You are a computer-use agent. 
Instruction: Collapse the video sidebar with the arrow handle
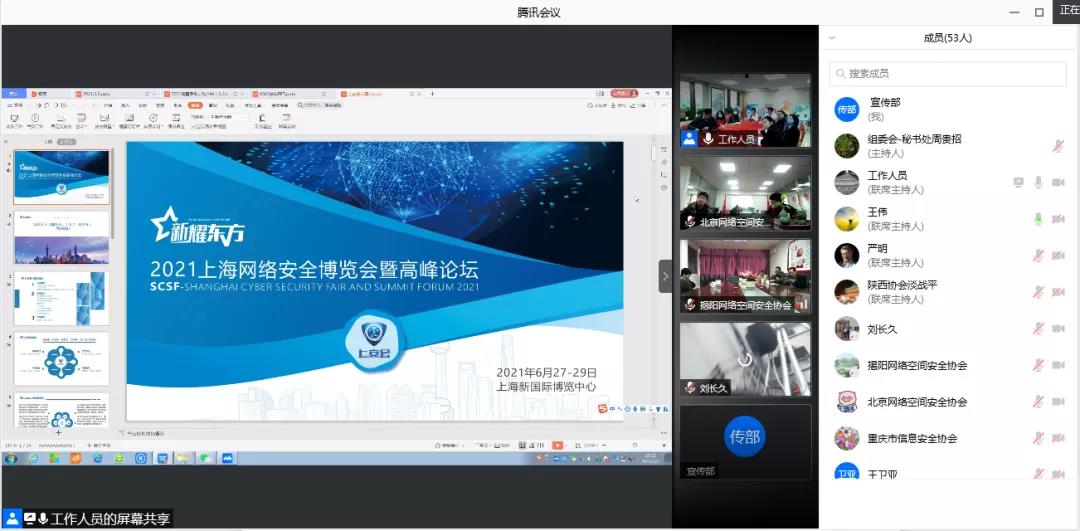tap(665, 276)
